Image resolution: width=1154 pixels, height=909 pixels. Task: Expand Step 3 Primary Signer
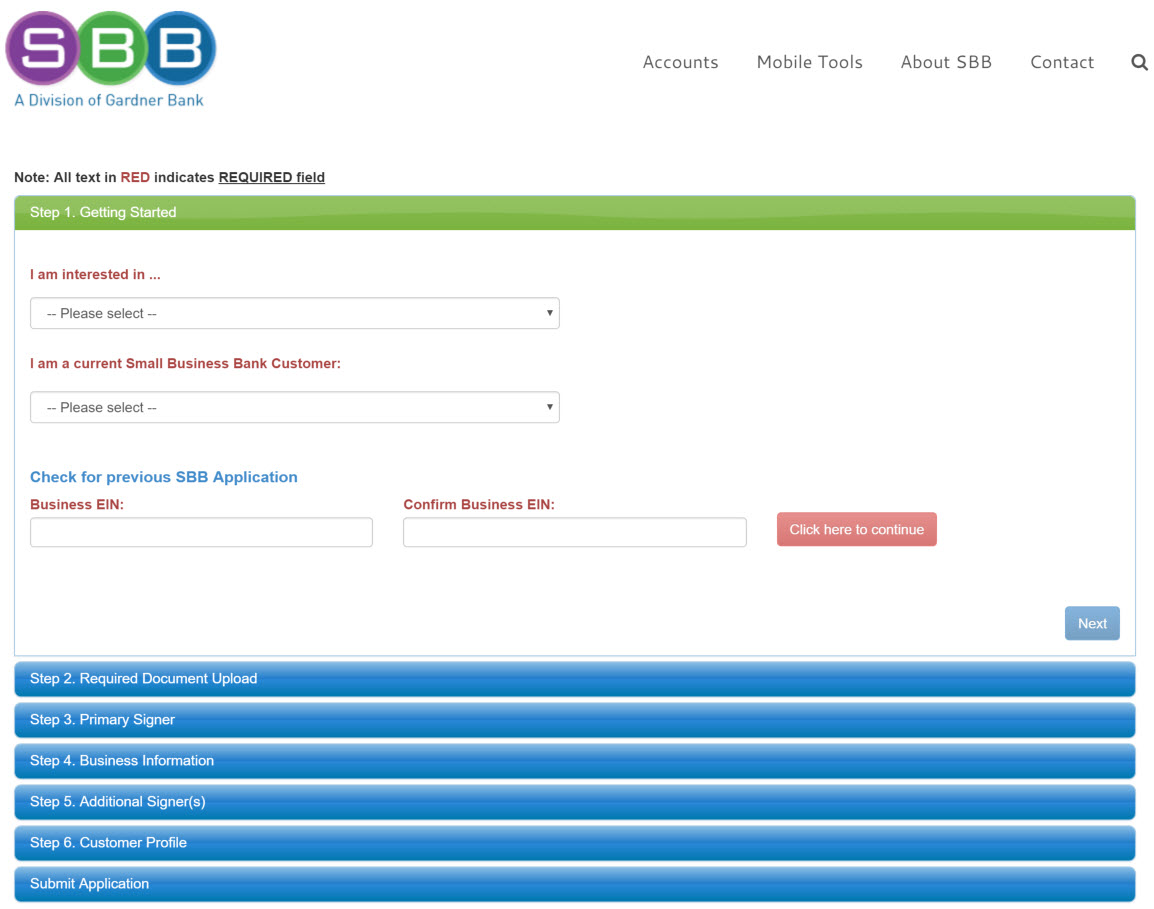tap(575, 720)
